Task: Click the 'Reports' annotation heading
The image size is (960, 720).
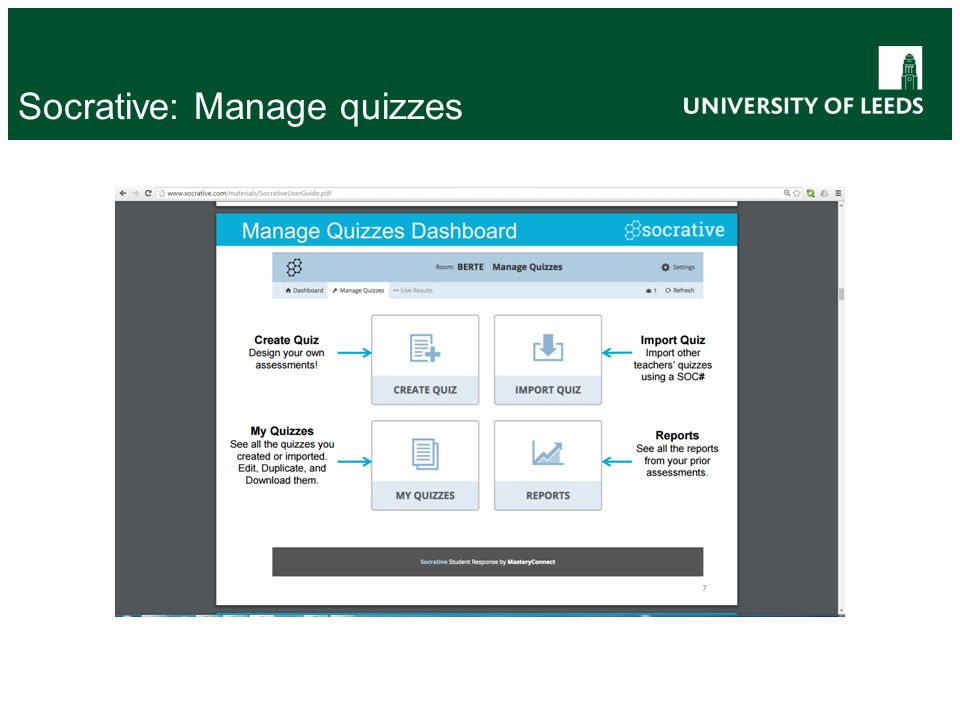Action: tap(677, 435)
